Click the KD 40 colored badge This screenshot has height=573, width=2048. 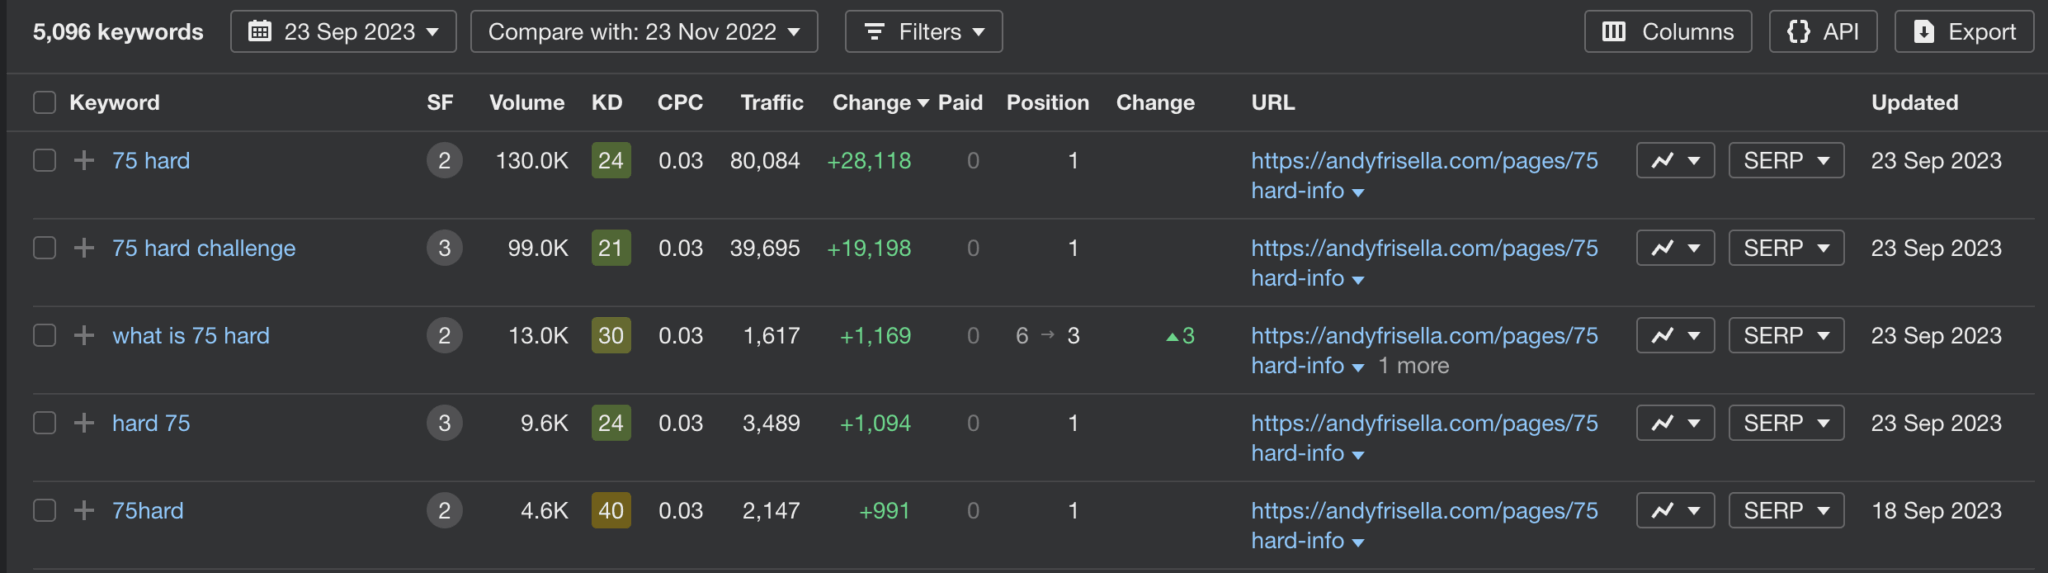click(x=610, y=510)
